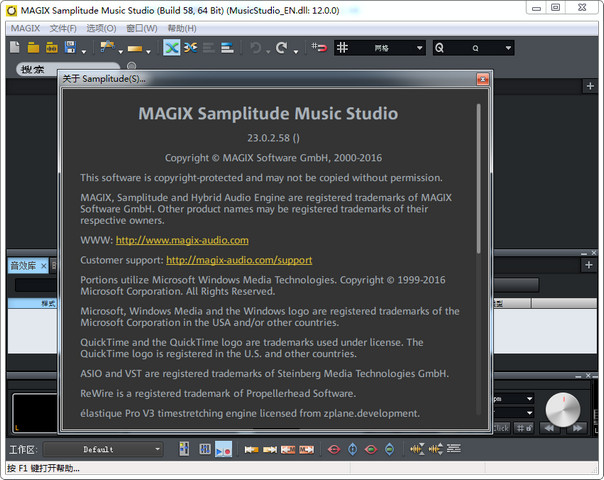This screenshot has width=604, height=480.
Task: Click the magnet snap icon
Action: tap(320, 48)
